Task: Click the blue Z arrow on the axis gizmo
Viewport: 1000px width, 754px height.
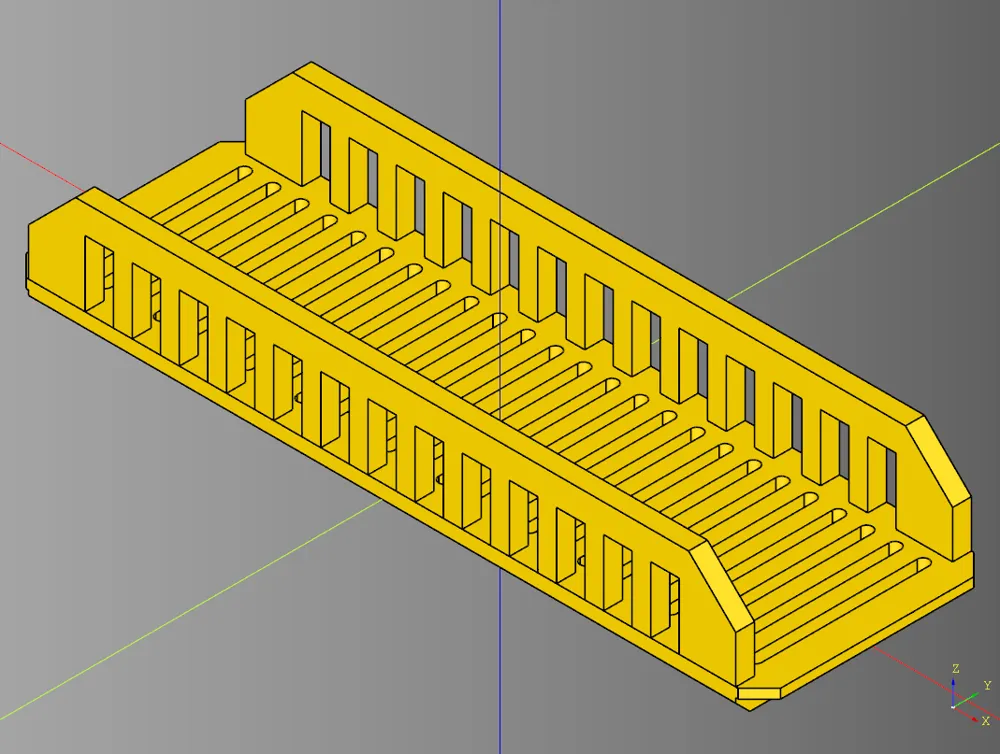Action: 953,684
